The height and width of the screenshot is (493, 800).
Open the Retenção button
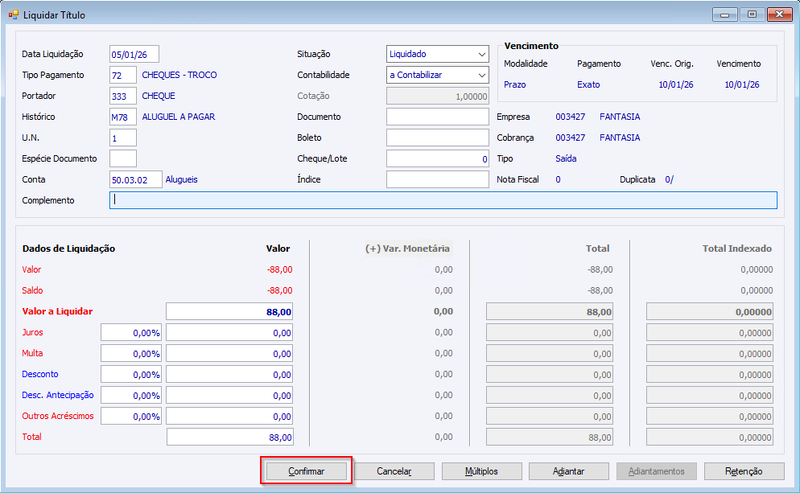pyautogui.click(x=744, y=471)
